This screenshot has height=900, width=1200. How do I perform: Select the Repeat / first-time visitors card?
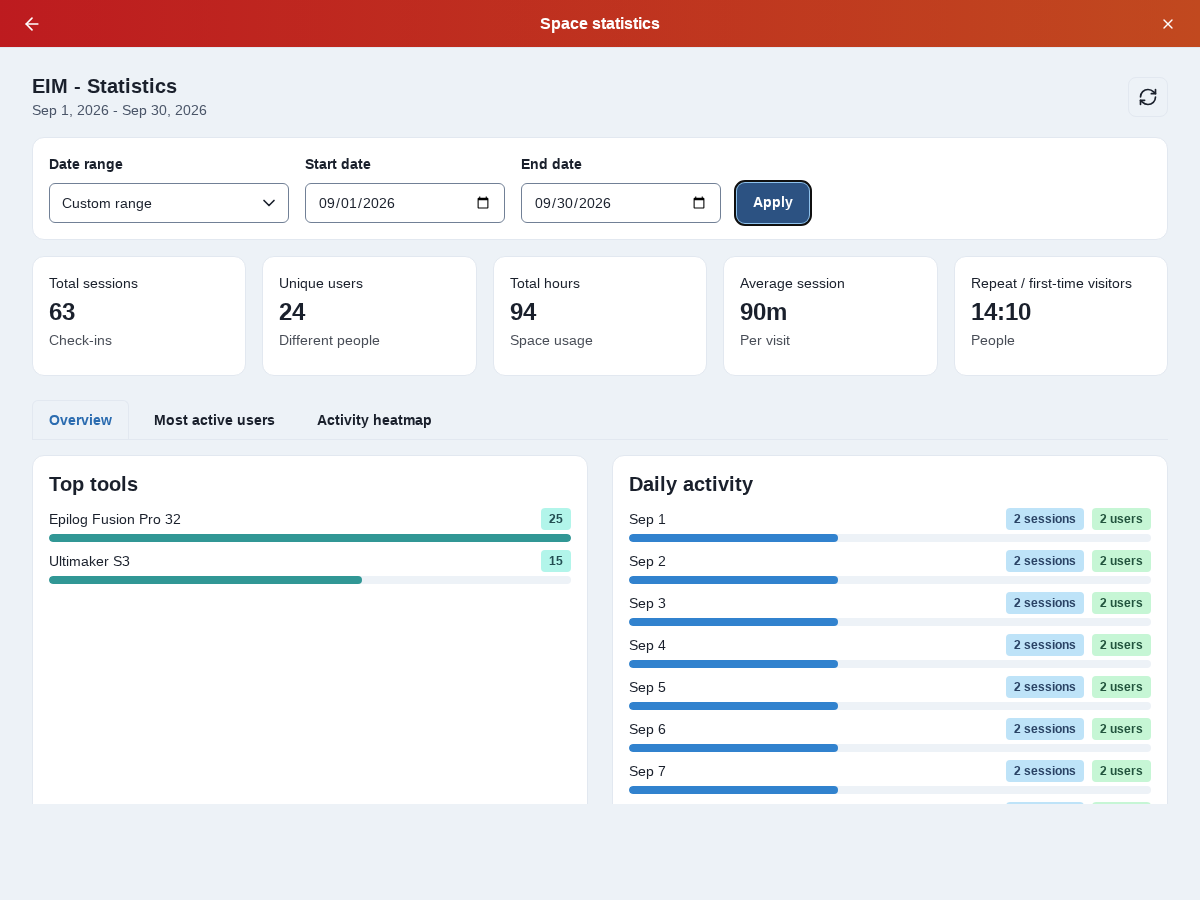click(x=1061, y=316)
